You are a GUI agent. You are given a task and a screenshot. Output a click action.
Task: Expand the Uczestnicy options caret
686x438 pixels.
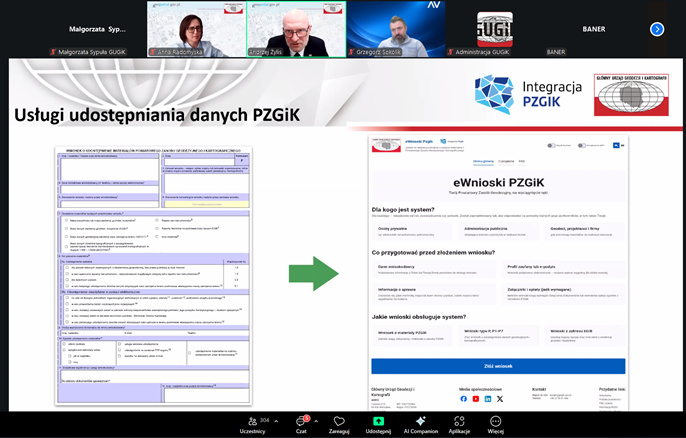274,420
